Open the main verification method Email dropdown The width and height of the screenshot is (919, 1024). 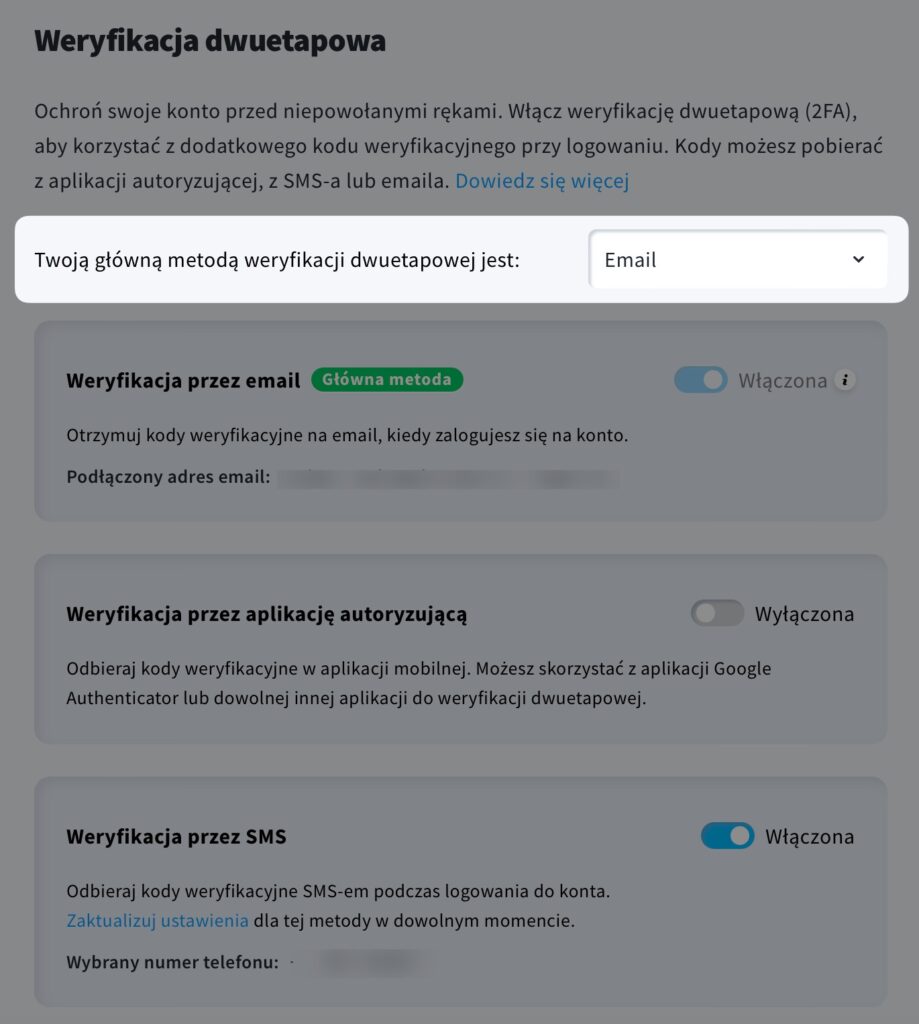(737, 259)
